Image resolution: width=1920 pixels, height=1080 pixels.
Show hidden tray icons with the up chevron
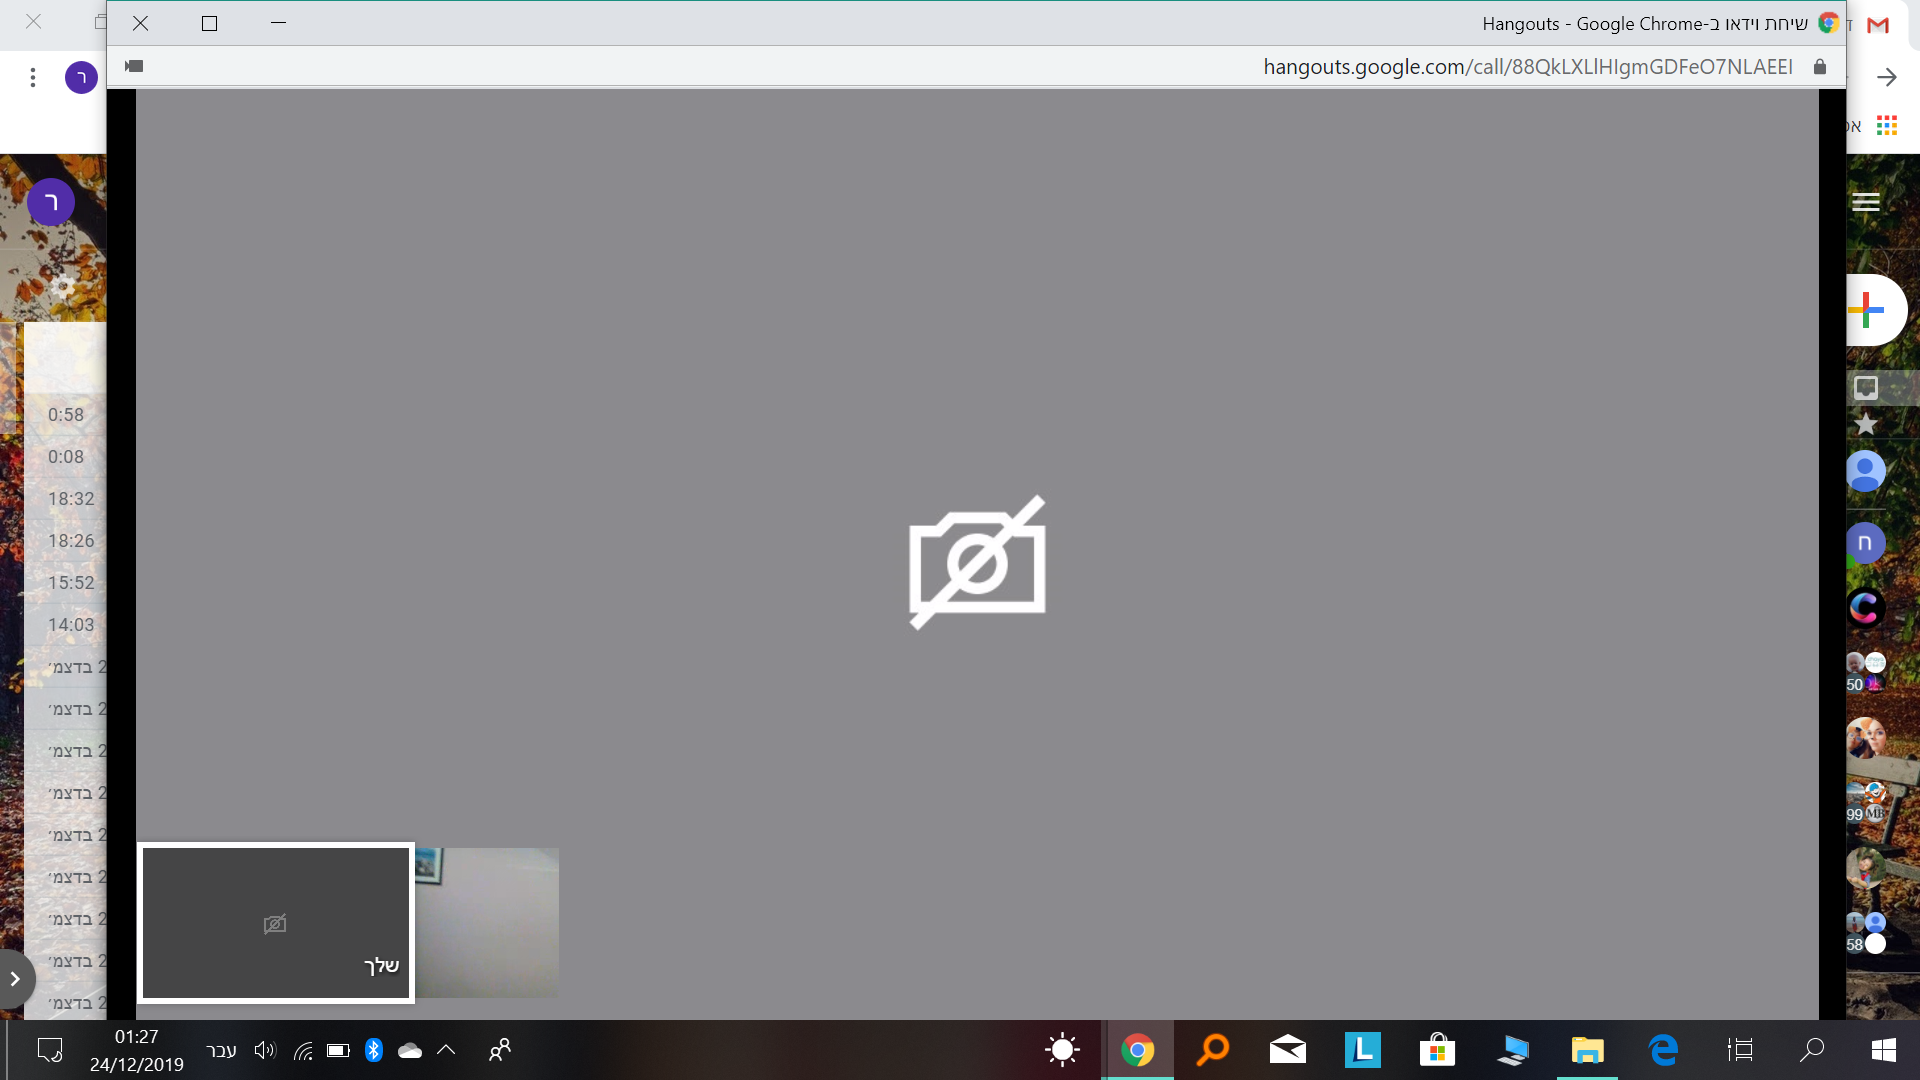[447, 1050]
